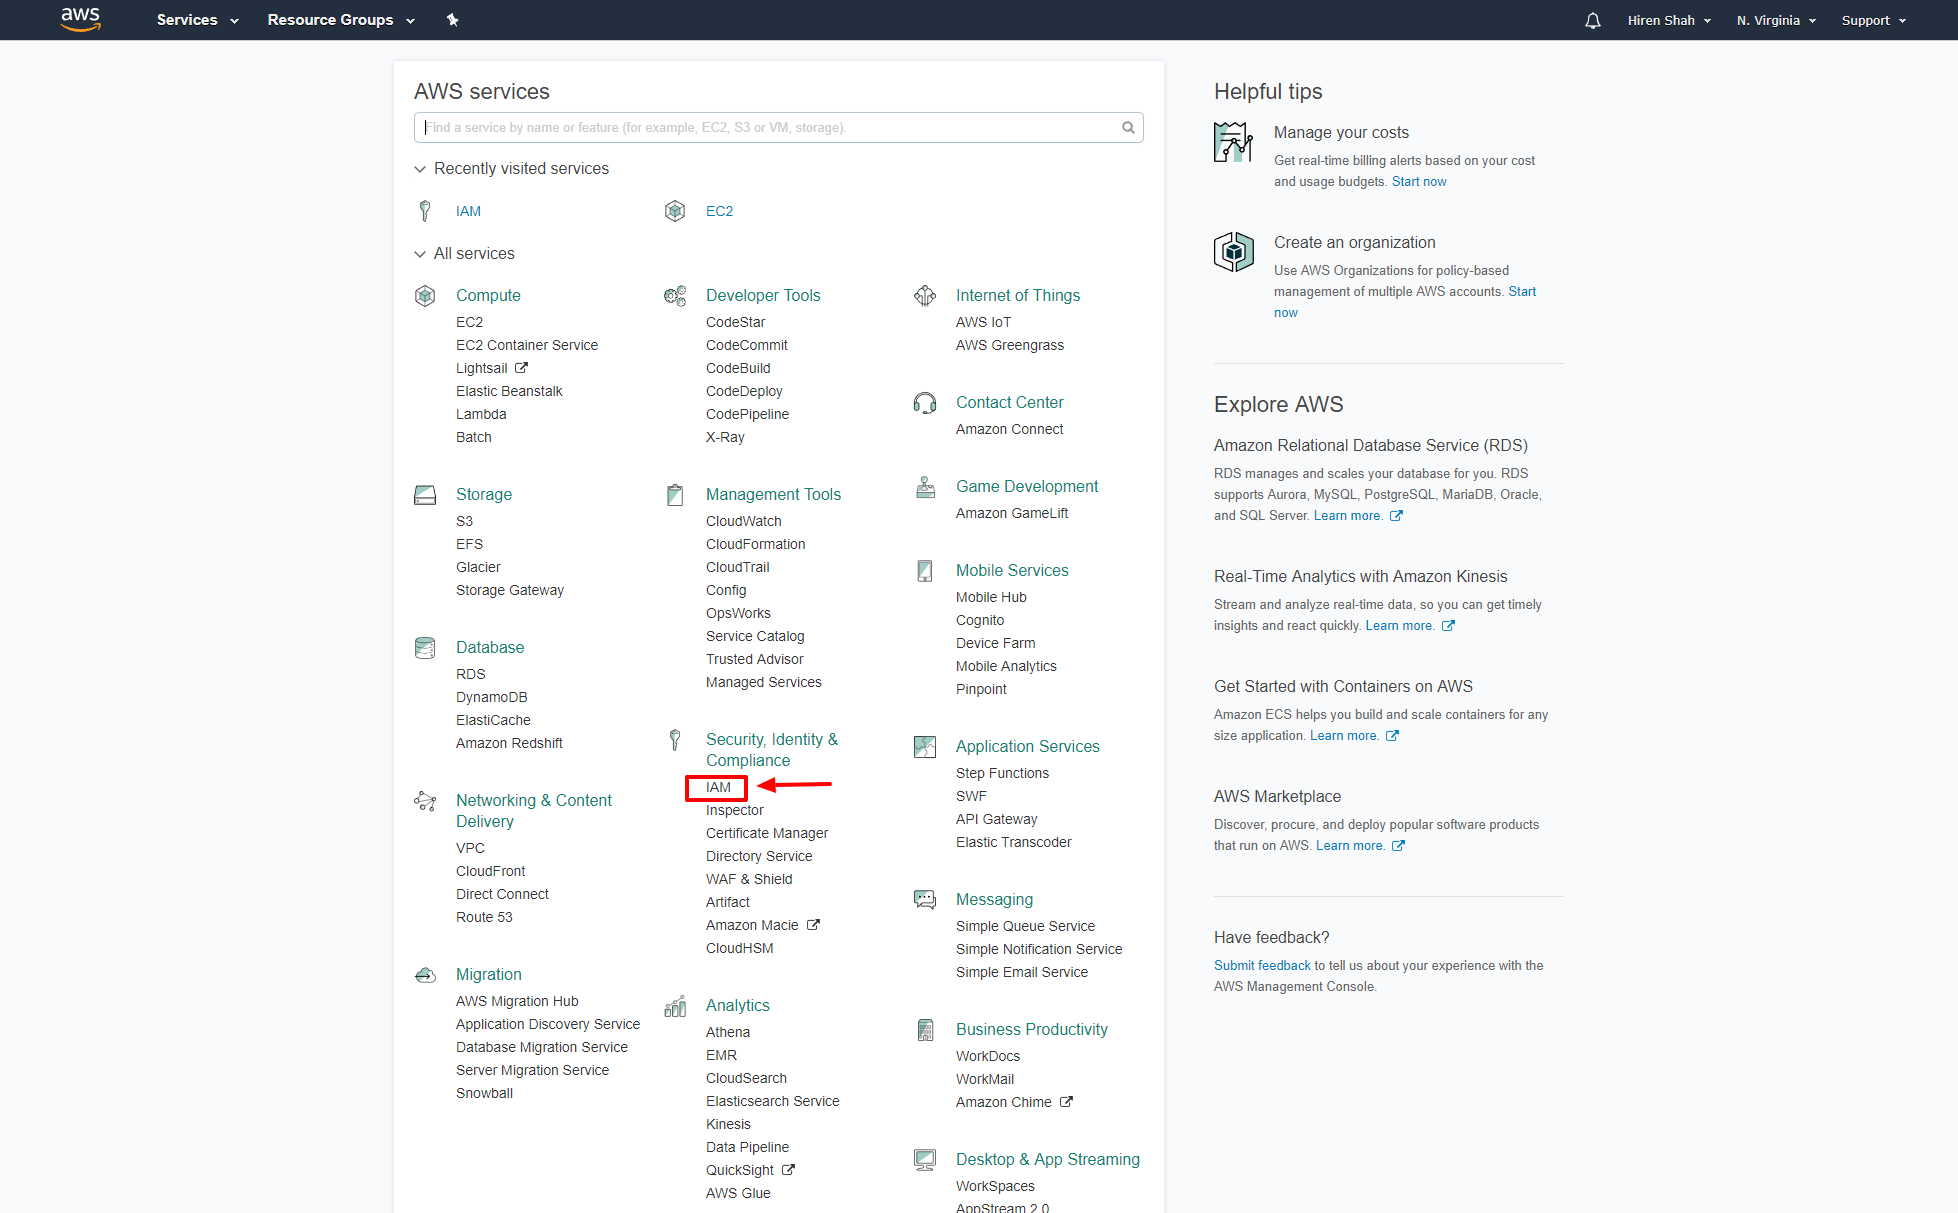Screen dimensions: 1958x1213
Task: Click Learn more for AWS Marketplace
Action: [x=1349, y=845]
